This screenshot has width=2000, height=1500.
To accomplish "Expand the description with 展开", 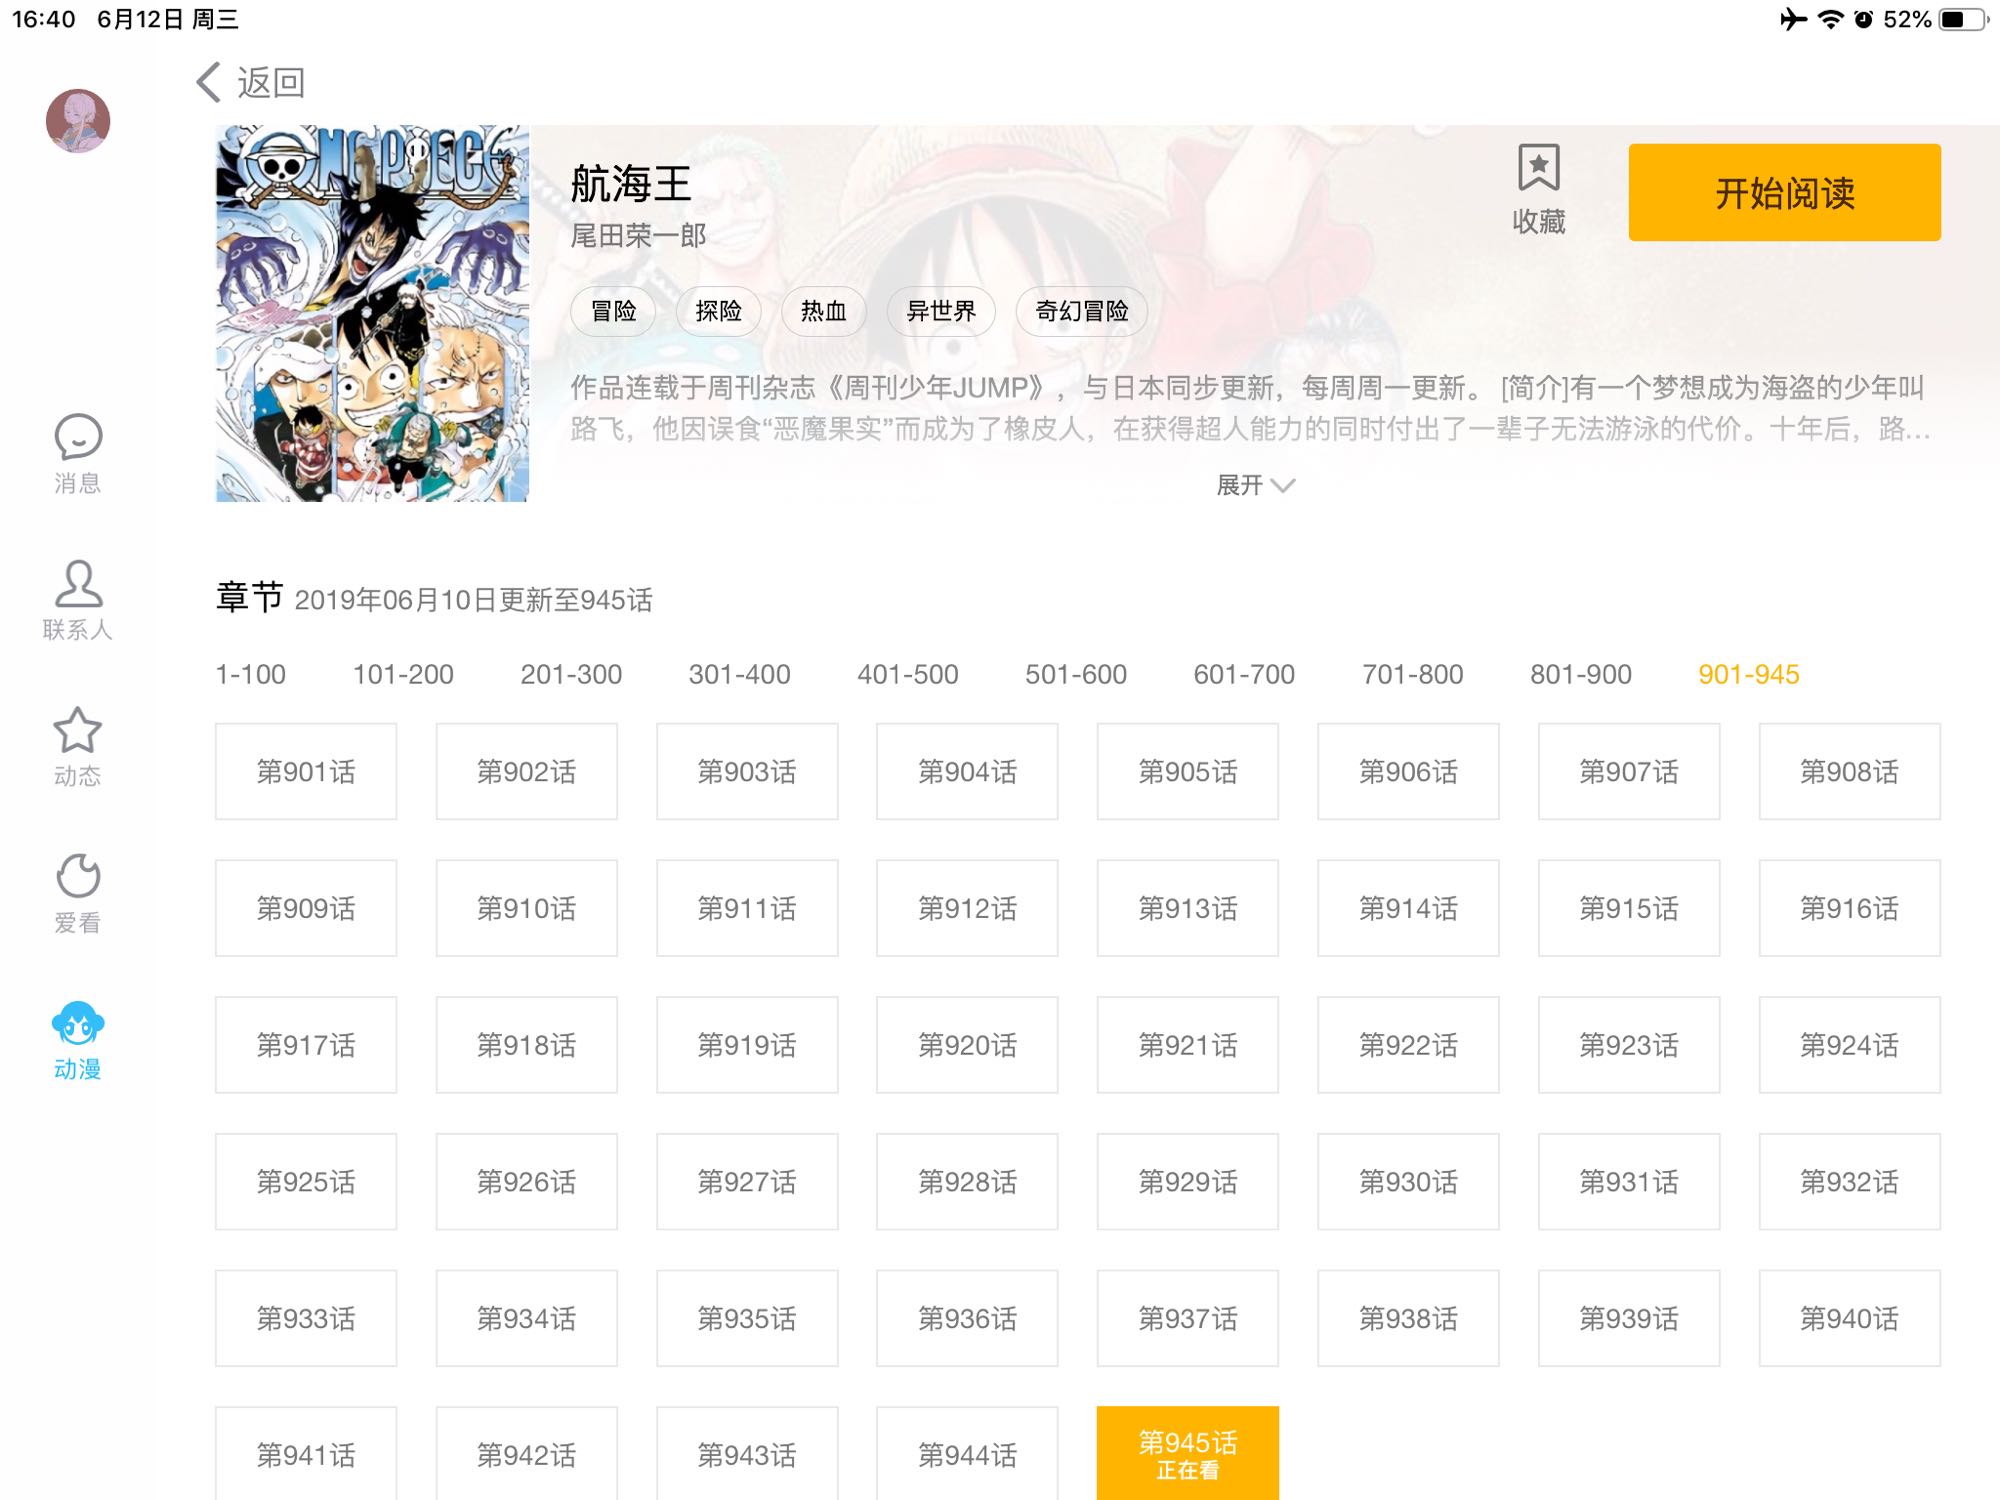I will pos(1254,485).
